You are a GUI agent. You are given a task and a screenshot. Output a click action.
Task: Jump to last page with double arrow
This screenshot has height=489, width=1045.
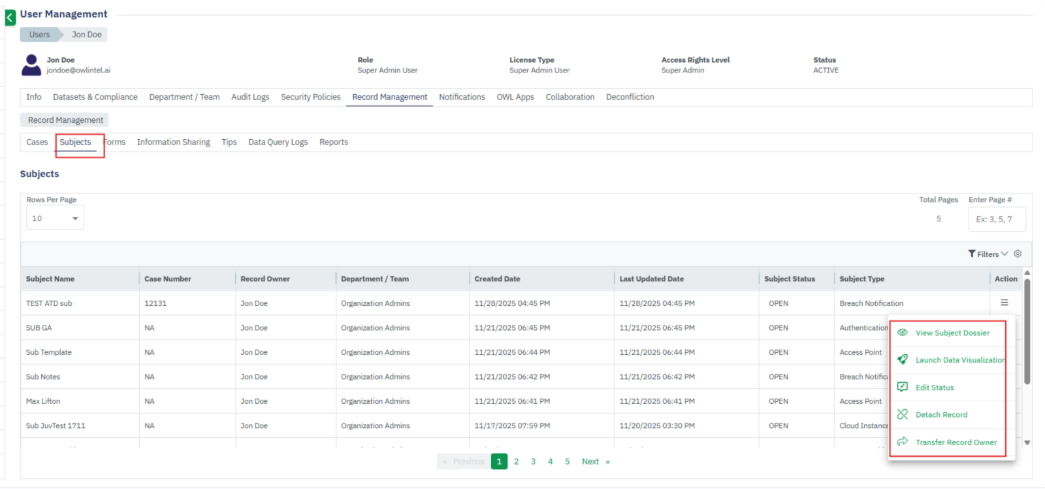tap(607, 462)
